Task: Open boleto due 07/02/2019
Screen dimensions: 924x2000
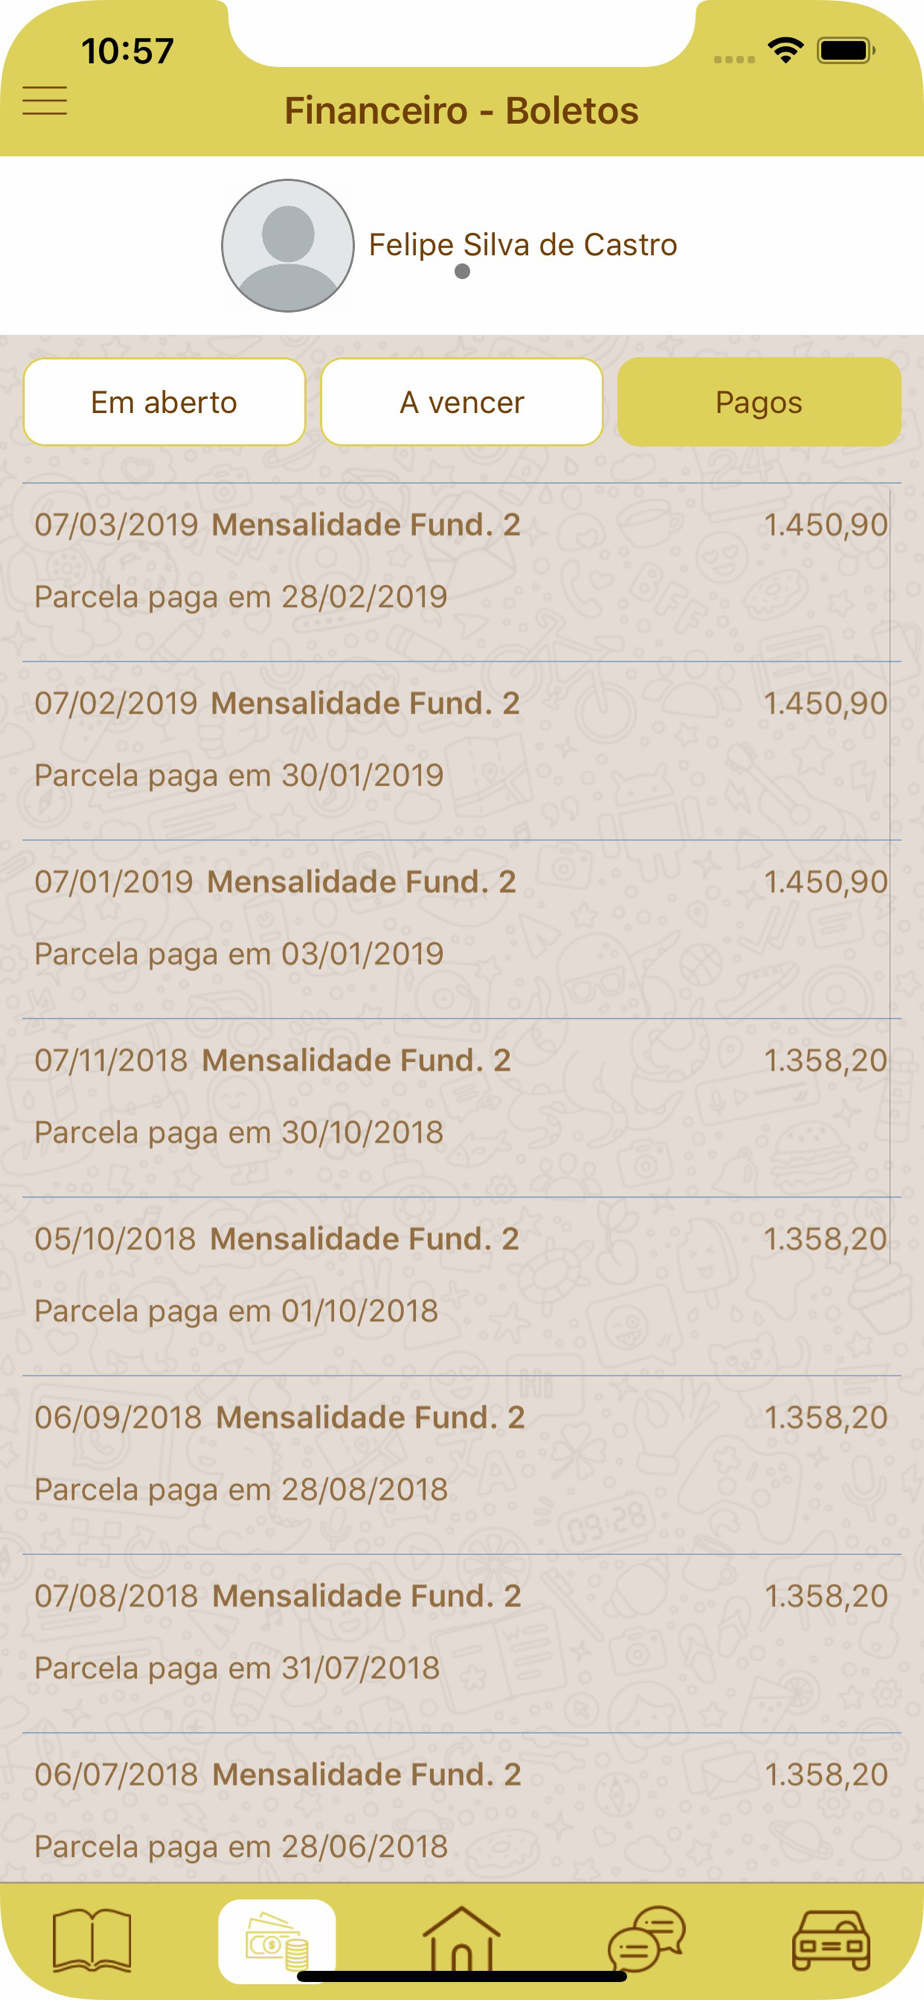Action: pos(462,751)
